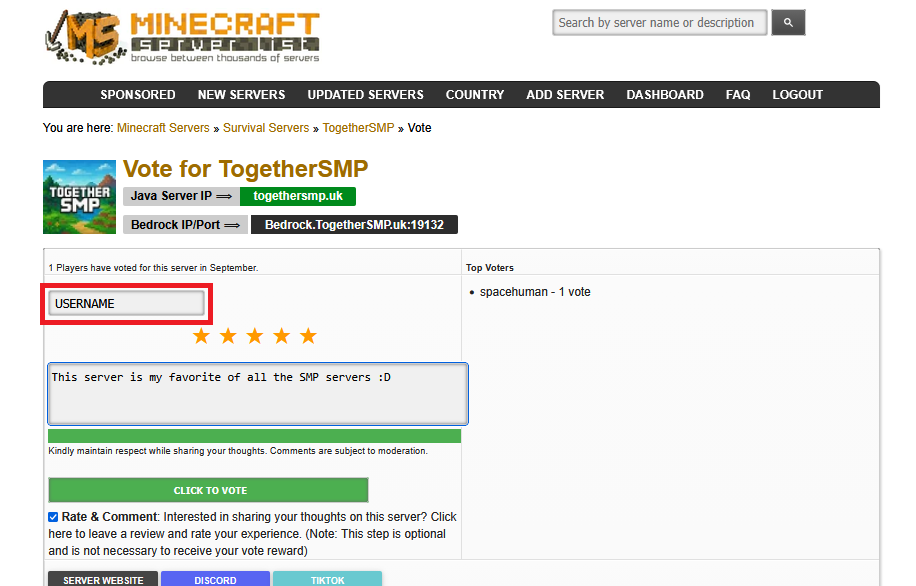
Task: Open the FAQ page
Action: 738,95
